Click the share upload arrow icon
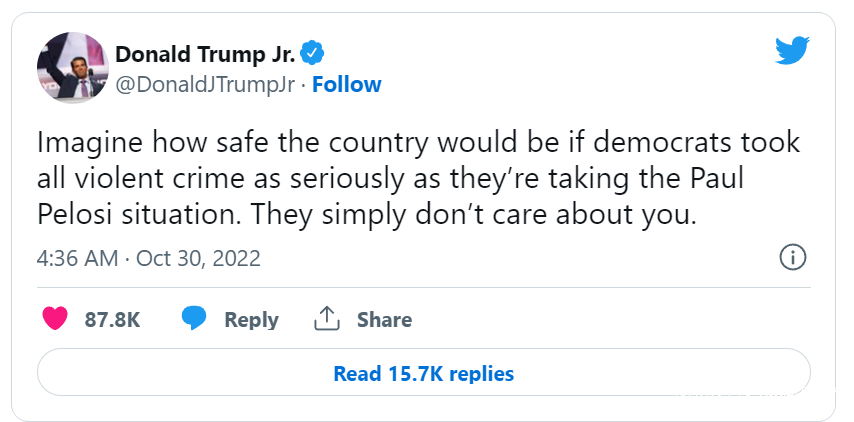The width and height of the screenshot is (854, 422). 327,319
